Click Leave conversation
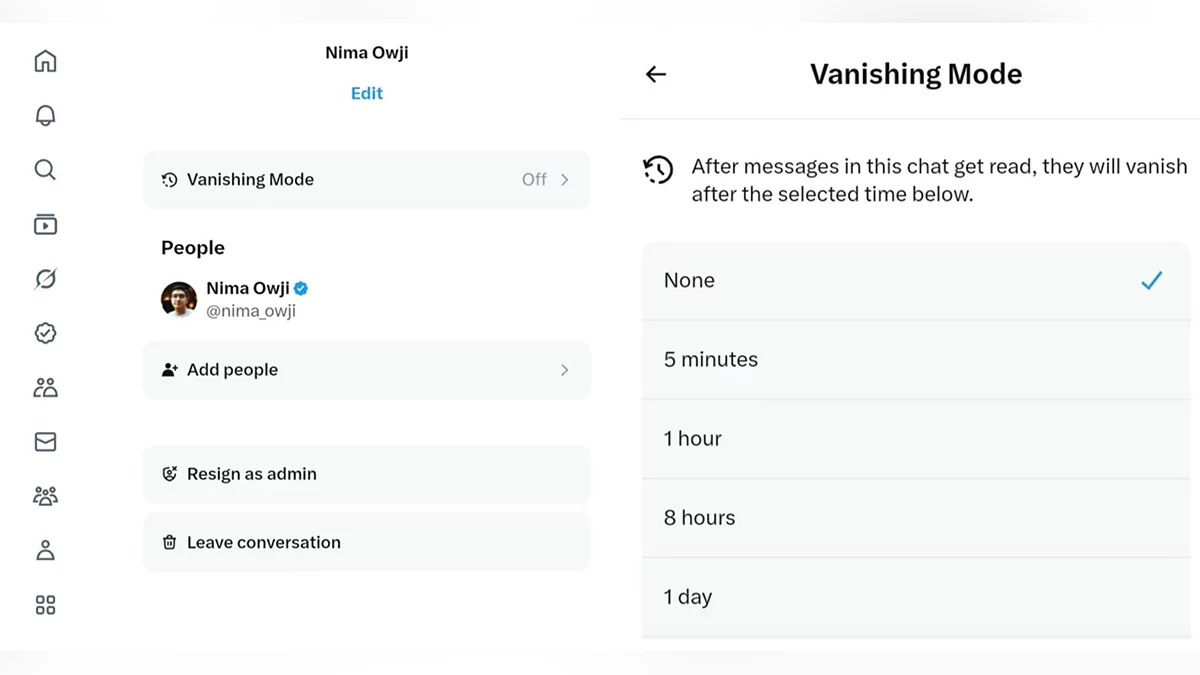Screen dimensions: 1200x675 (x=366, y=542)
